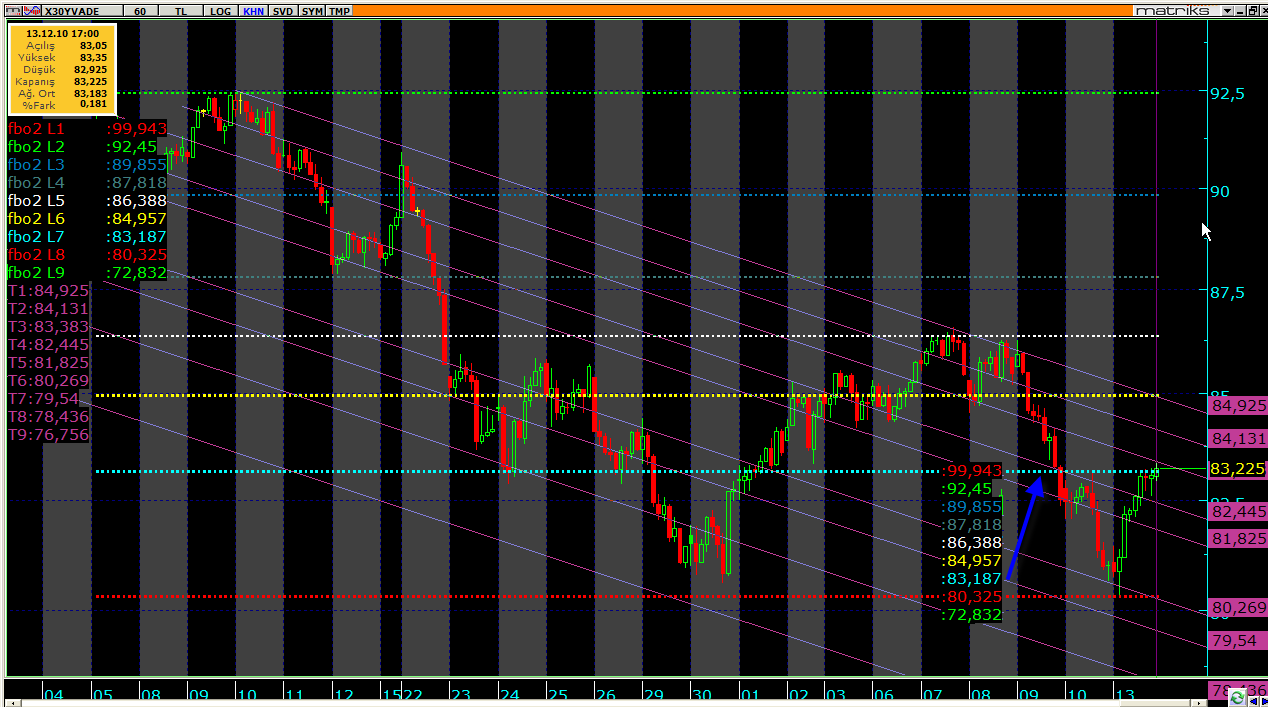Toggle the KHN option in the toolbar
The height and width of the screenshot is (707, 1268).
coord(253,10)
